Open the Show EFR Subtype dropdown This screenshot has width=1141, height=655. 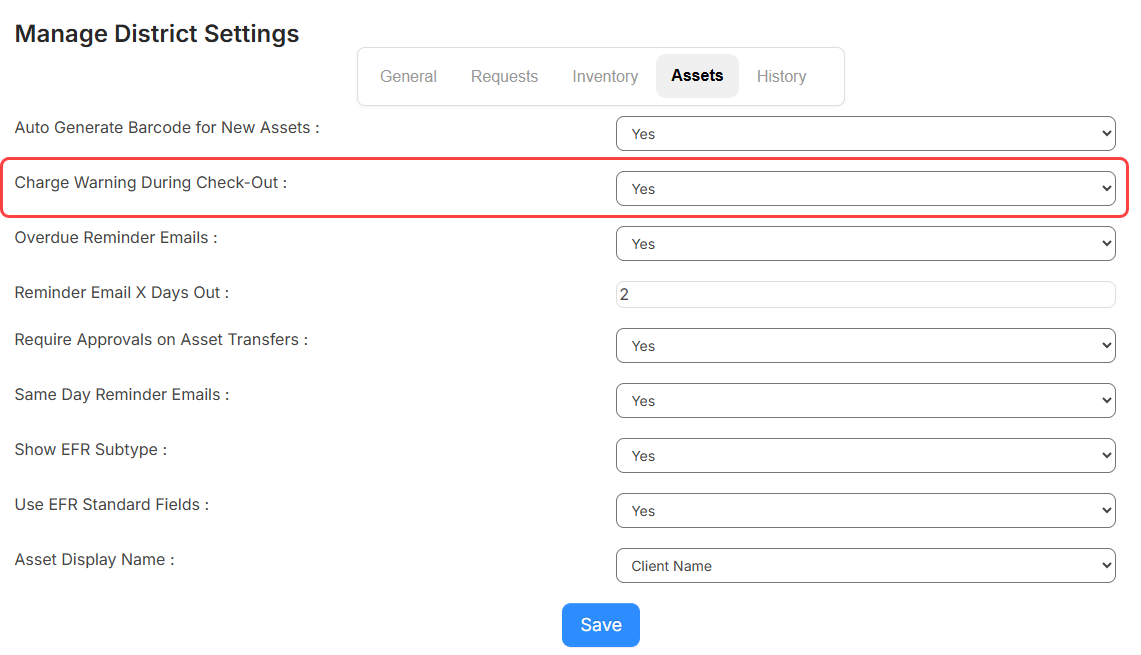(865, 455)
